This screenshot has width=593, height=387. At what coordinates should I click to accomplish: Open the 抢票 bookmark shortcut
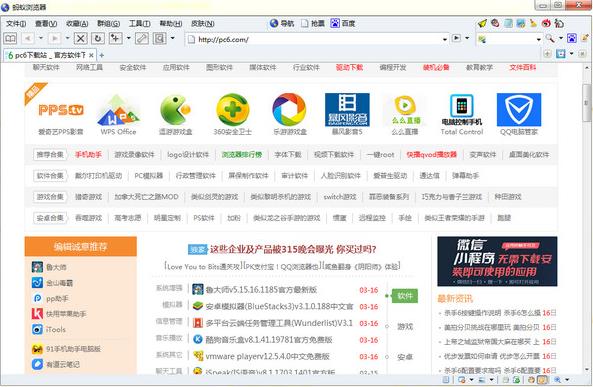tap(313, 23)
